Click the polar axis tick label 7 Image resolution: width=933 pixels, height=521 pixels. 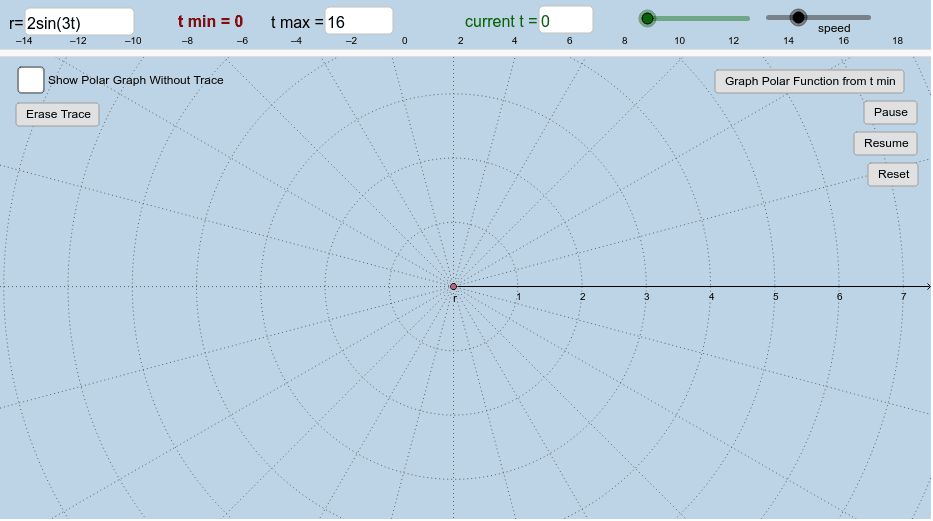click(x=903, y=296)
